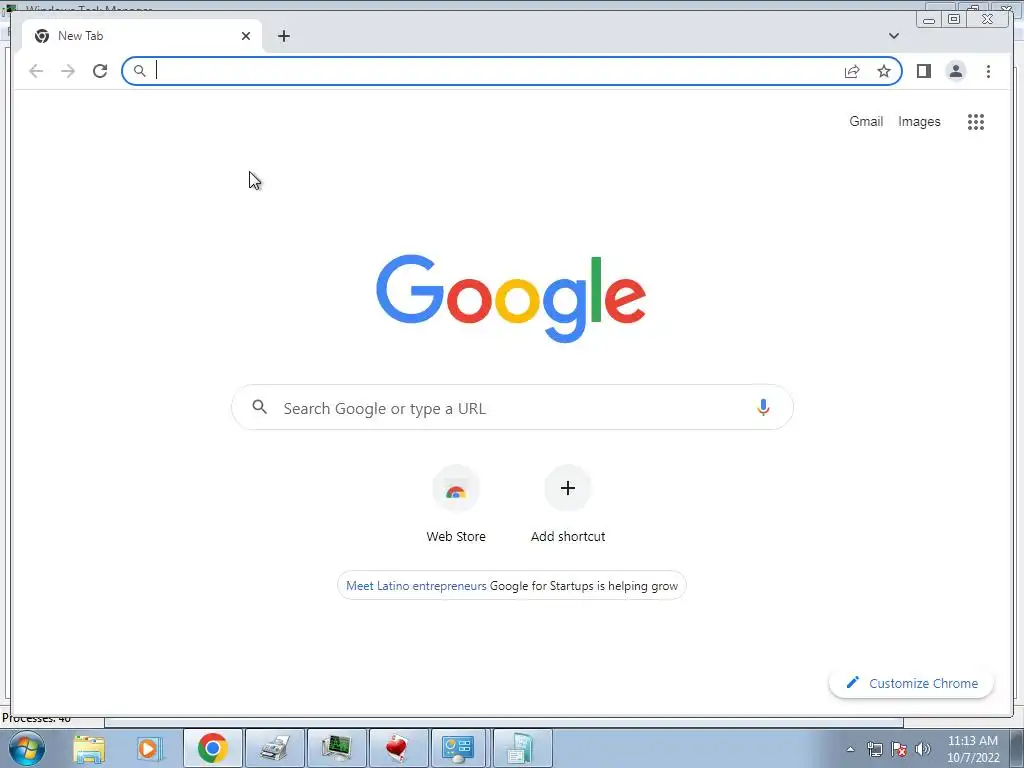Click the Search Google or type a URL box
The width and height of the screenshot is (1024, 768).
tap(512, 408)
